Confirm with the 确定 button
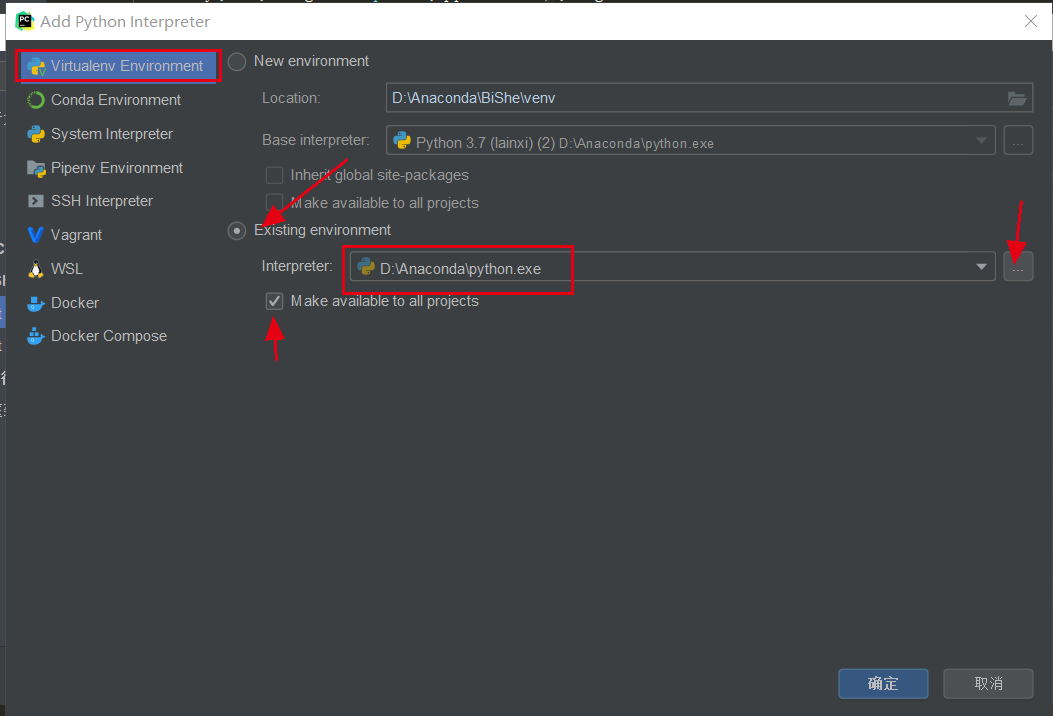The width and height of the screenshot is (1053, 716). (x=883, y=683)
